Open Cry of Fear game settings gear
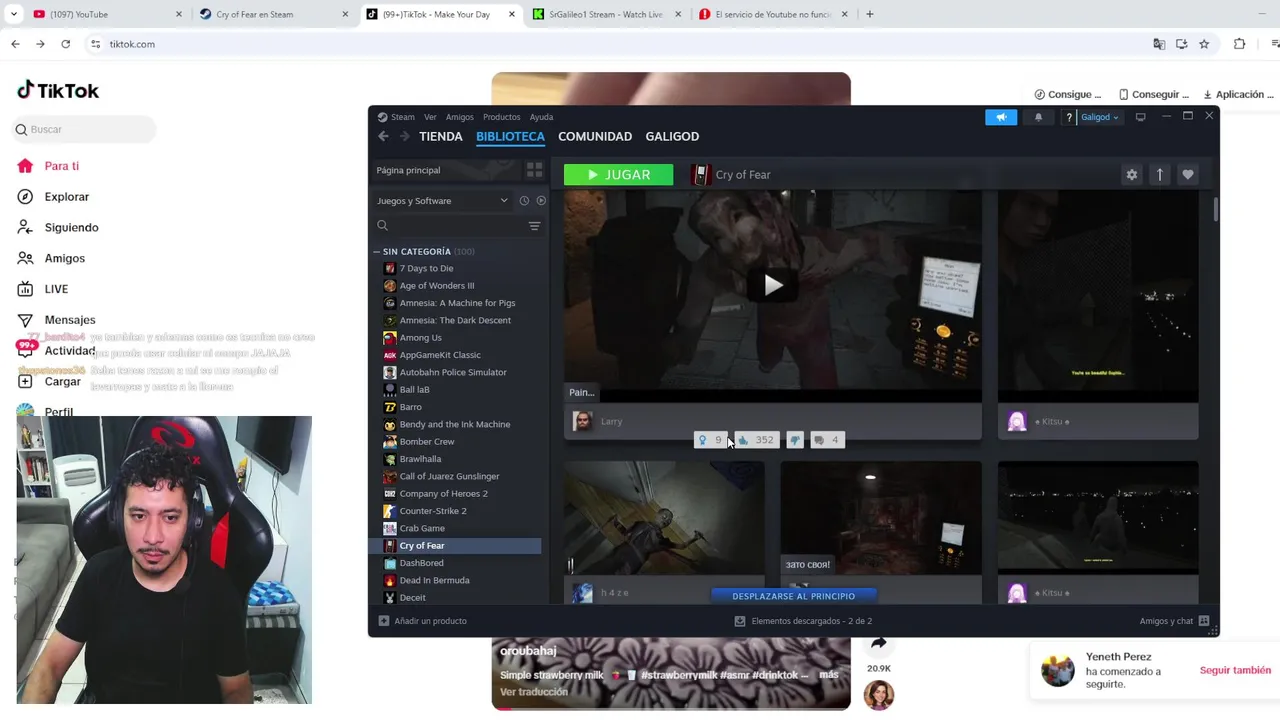 click(1132, 175)
